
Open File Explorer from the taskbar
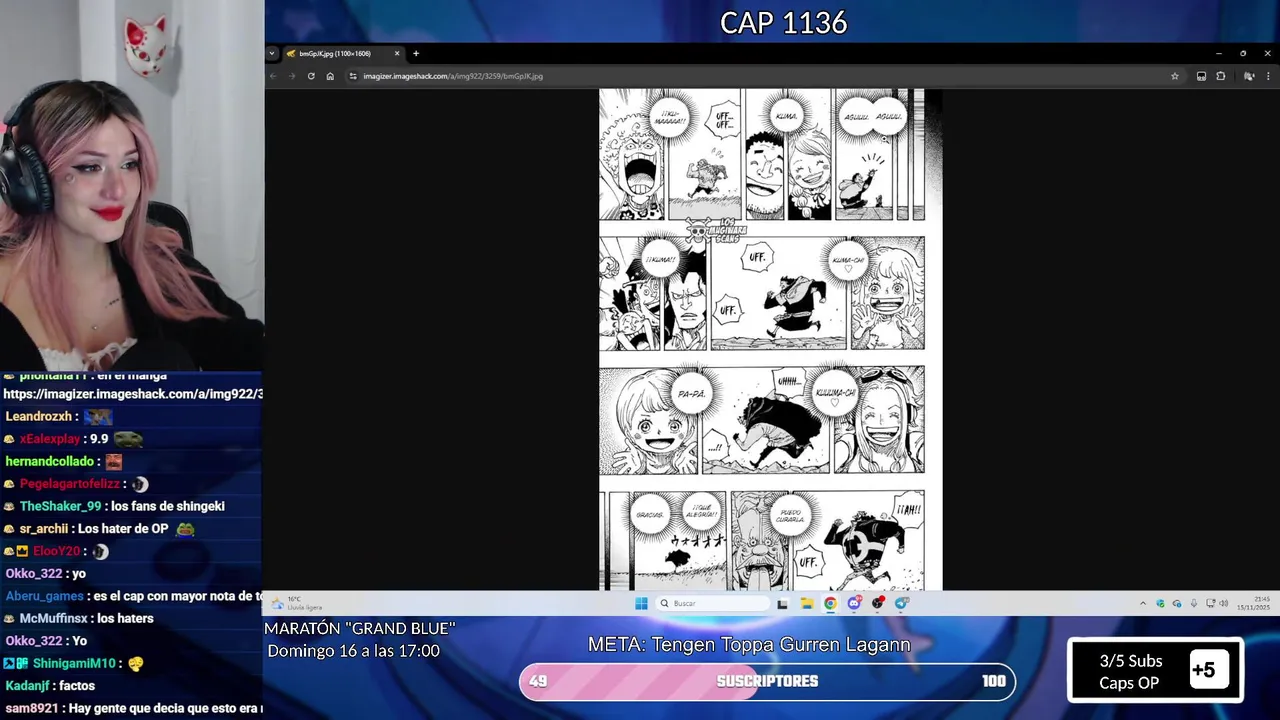pyautogui.click(x=806, y=603)
